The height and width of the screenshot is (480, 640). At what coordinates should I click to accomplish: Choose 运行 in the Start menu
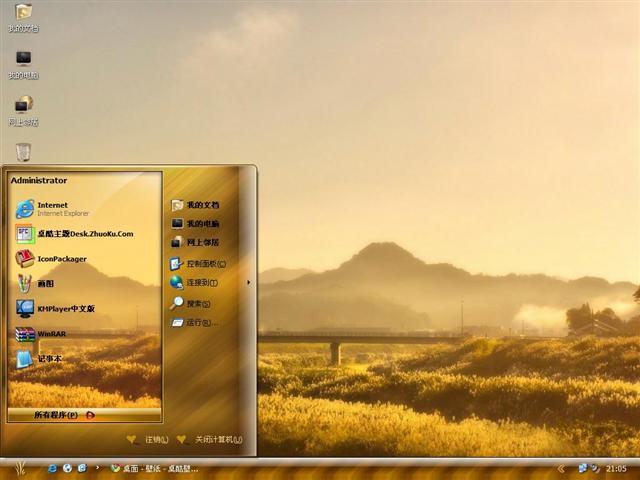(x=196, y=322)
